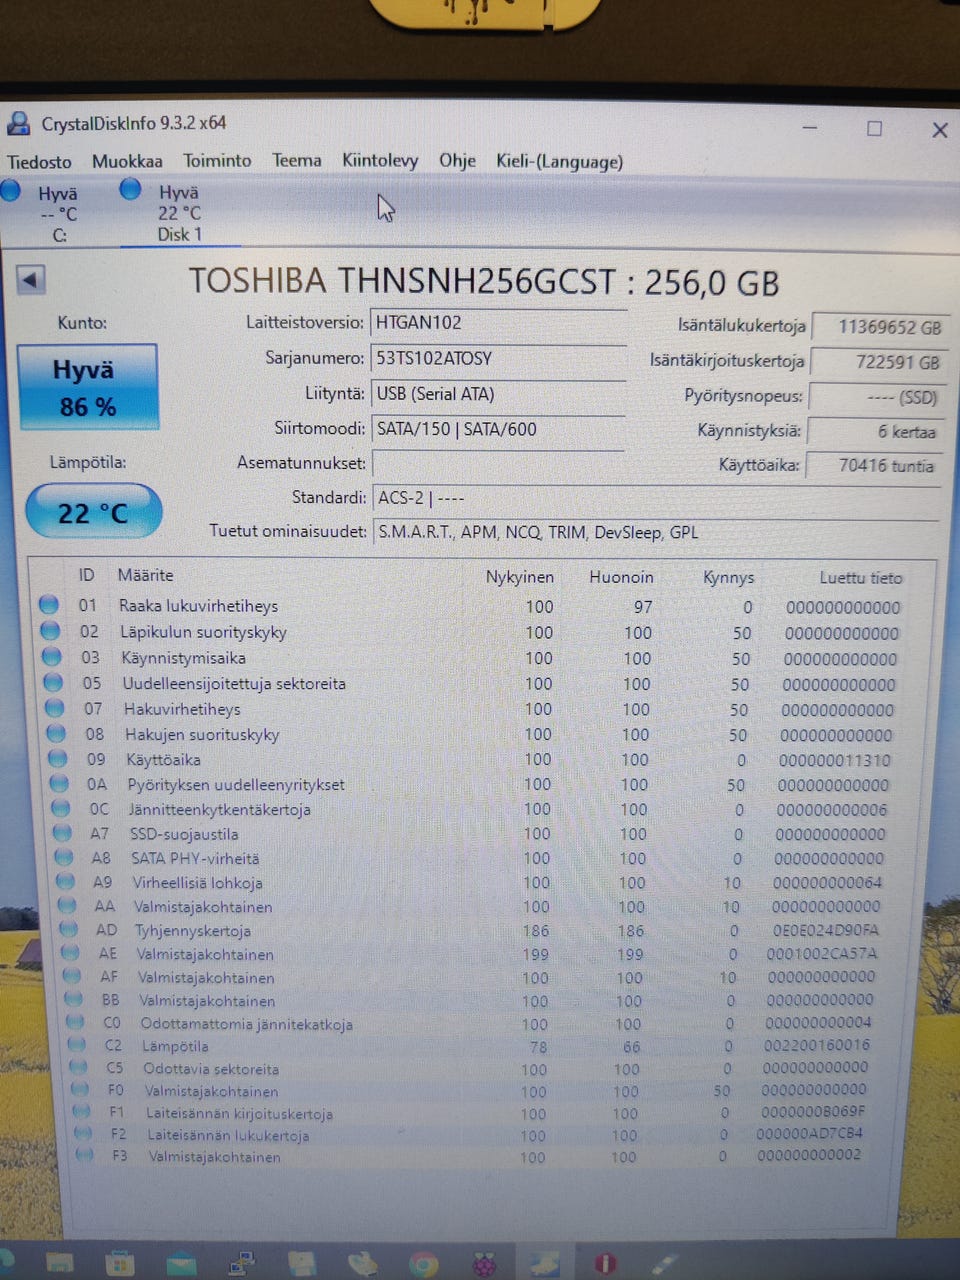
Task: Click the Luettu tieto column header
Action: tap(860, 577)
